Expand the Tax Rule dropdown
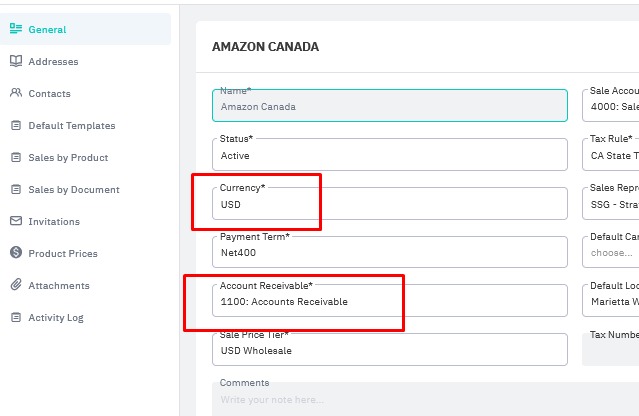 pyautogui.click(x=611, y=155)
